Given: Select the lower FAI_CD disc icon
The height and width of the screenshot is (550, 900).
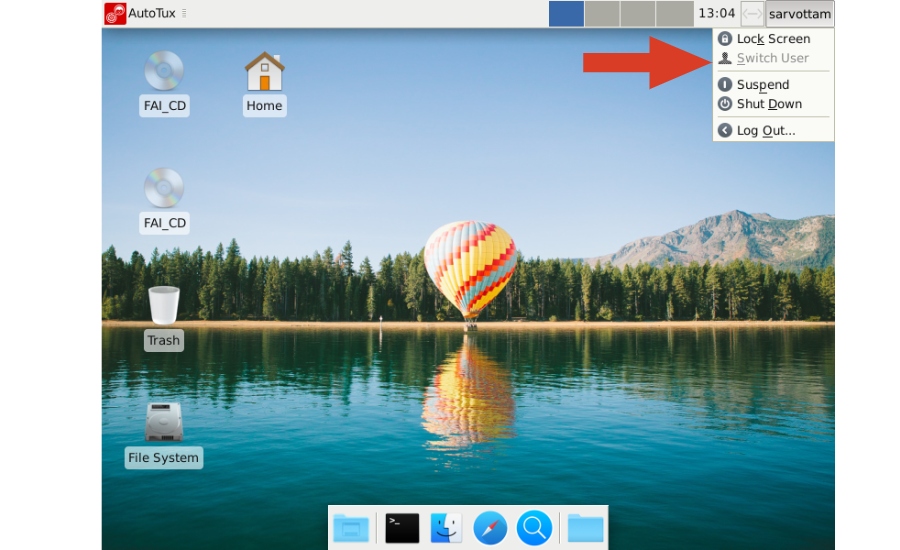Looking at the screenshot, I should [164, 188].
